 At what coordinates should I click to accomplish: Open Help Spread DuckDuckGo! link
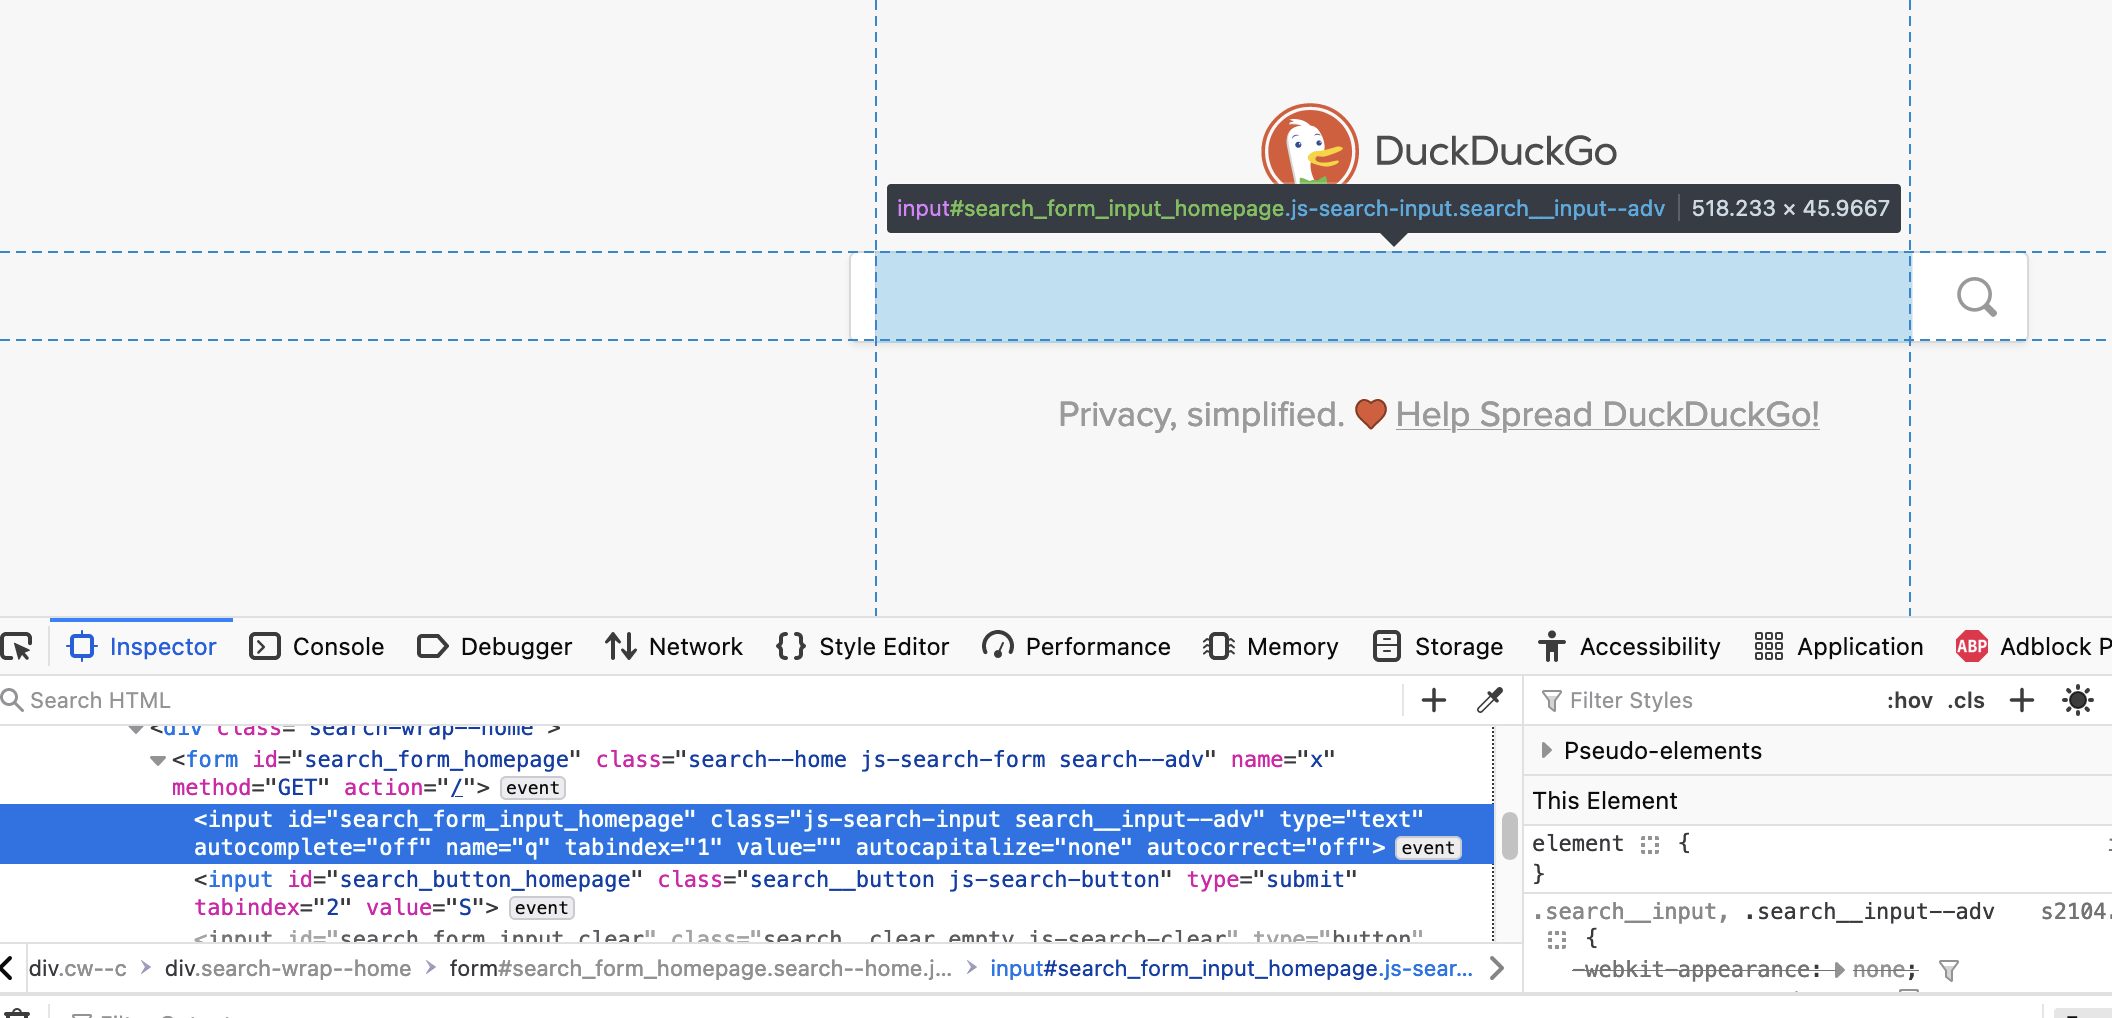(1607, 414)
